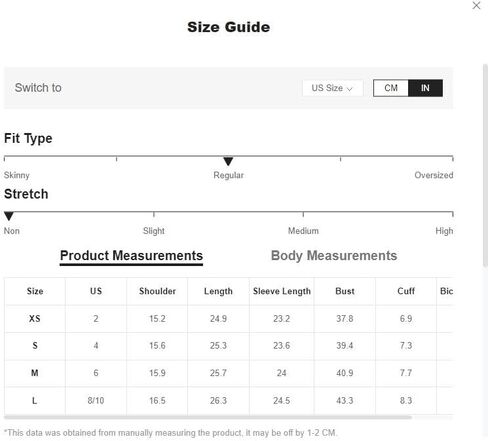Click the vertical scrollbar on right

(x=485, y=166)
